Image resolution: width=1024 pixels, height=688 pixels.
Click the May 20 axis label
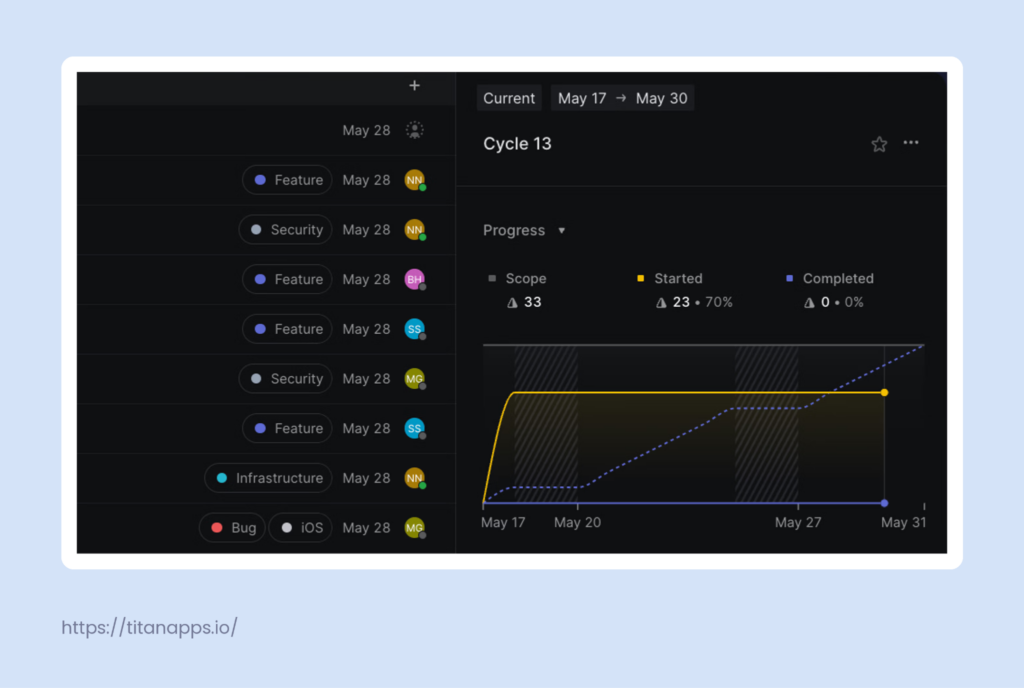point(577,522)
